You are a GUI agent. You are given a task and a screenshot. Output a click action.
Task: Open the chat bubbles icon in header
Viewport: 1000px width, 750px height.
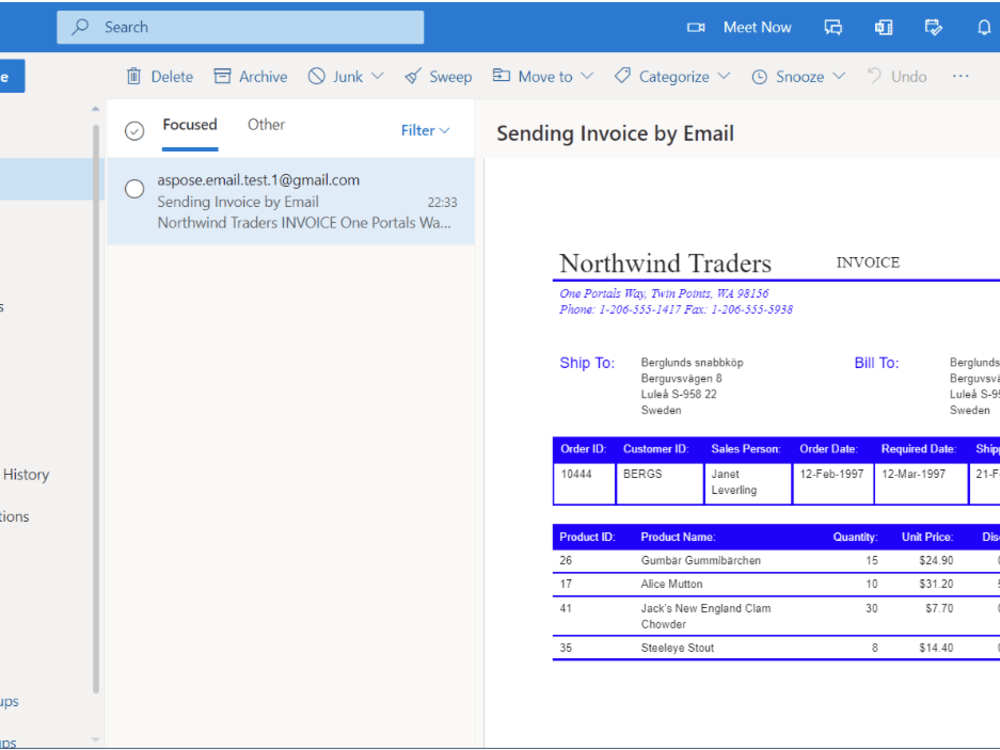pyautogui.click(x=833, y=27)
